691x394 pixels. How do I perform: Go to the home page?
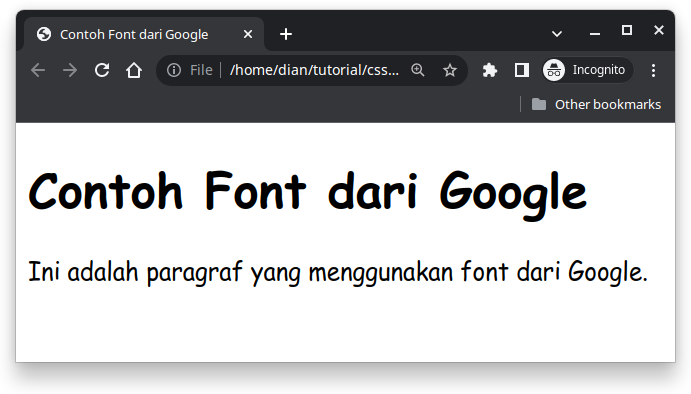(x=134, y=70)
